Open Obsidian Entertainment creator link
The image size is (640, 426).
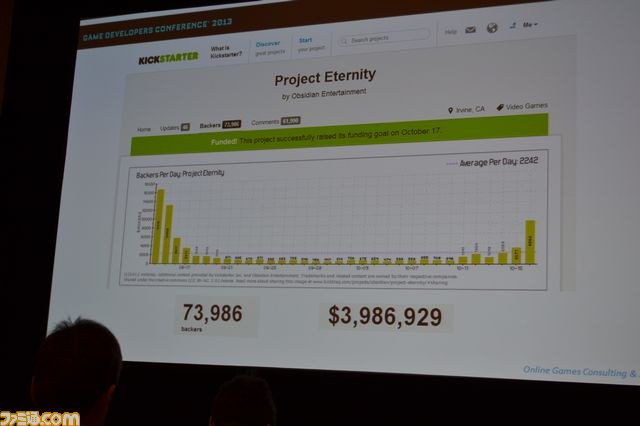point(329,93)
